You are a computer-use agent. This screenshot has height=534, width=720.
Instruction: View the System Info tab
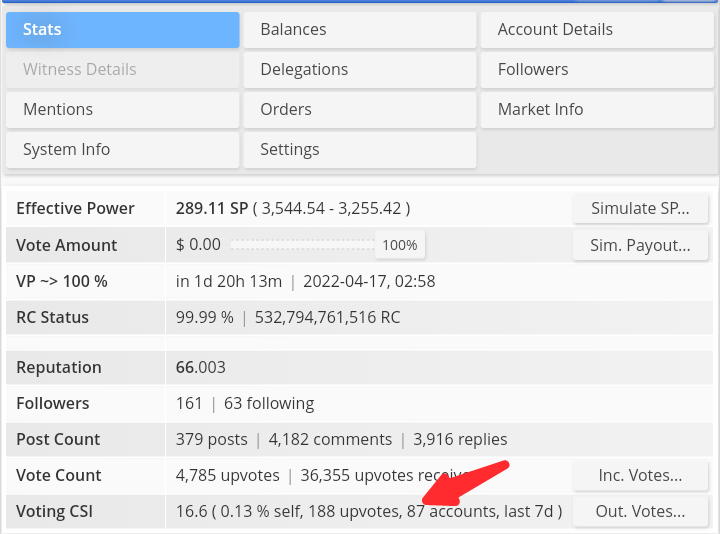point(122,150)
